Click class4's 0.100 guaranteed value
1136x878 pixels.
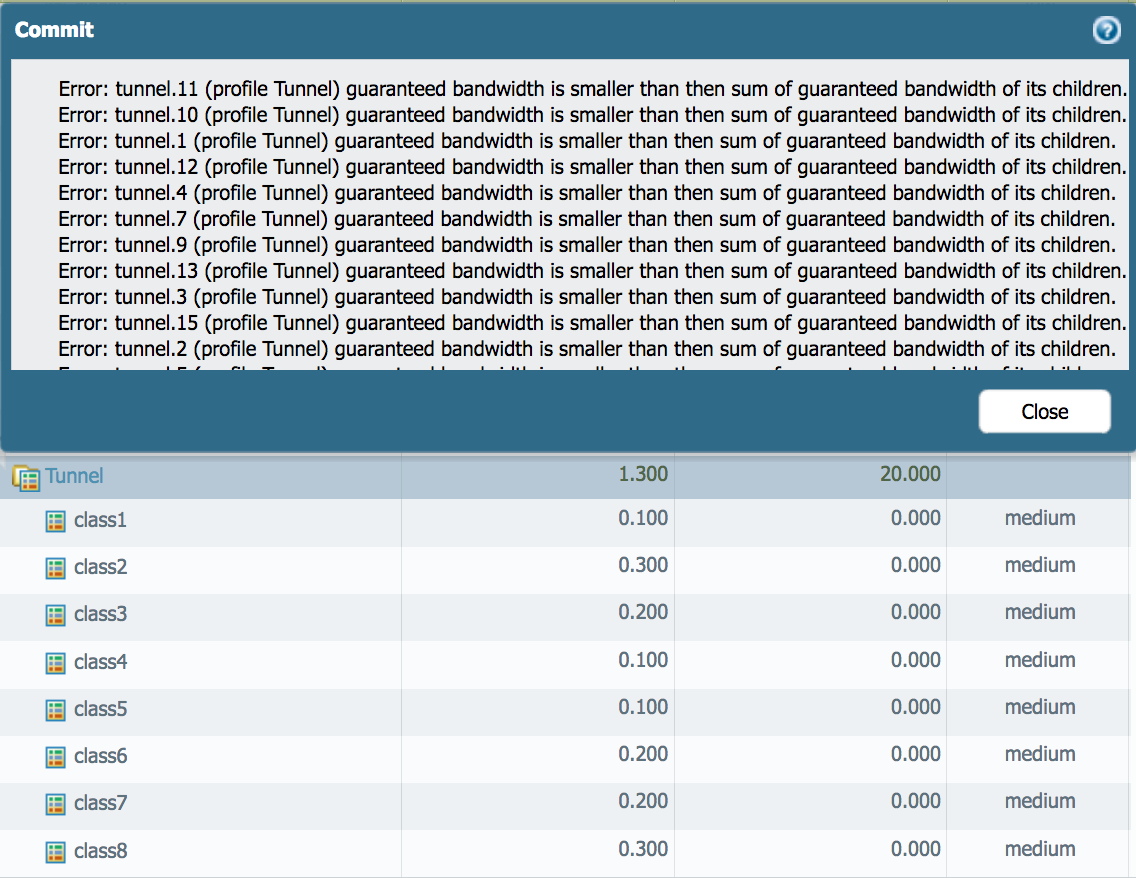(643, 660)
